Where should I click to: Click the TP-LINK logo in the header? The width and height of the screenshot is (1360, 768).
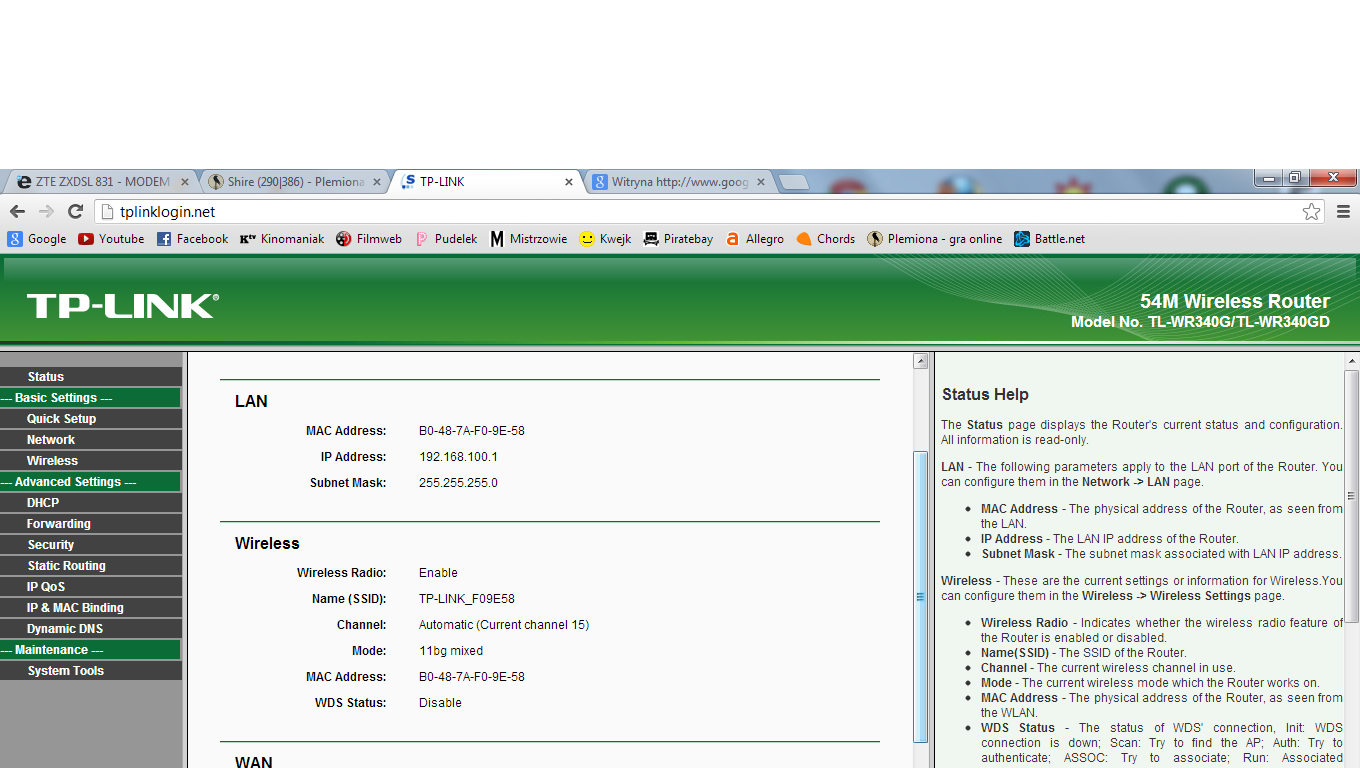[x=122, y=306]
